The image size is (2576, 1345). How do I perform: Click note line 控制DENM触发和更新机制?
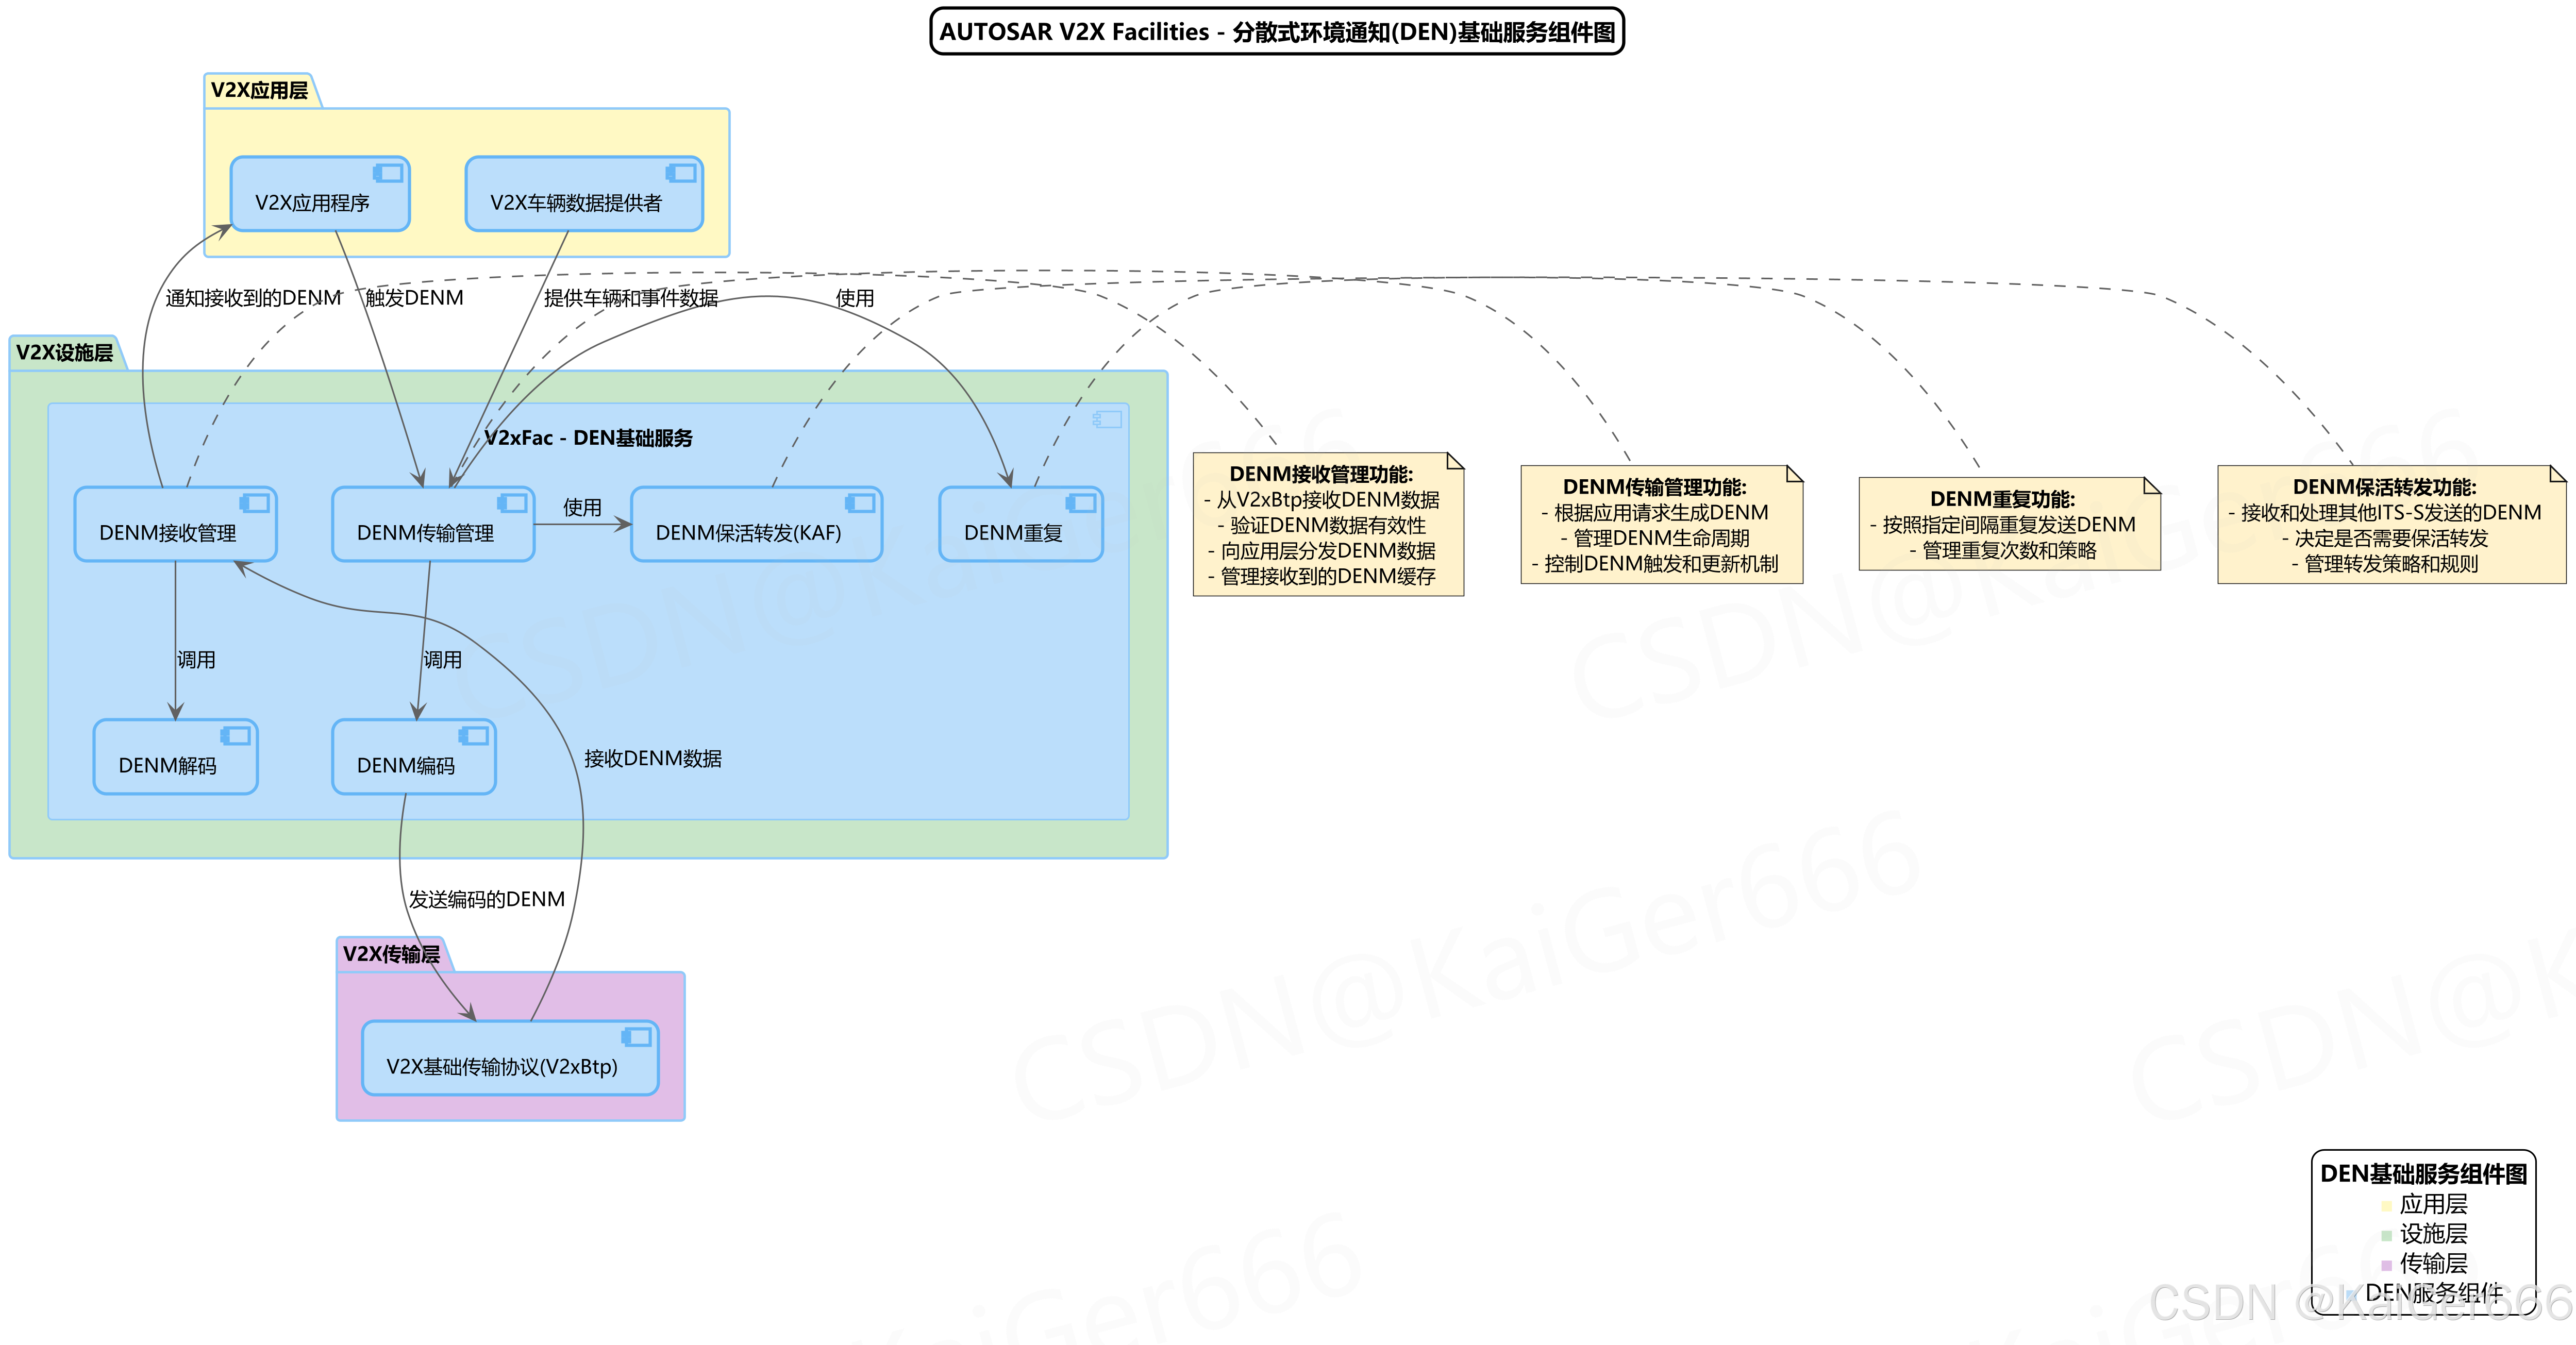pyautogui.click(x=1654, y=564)
